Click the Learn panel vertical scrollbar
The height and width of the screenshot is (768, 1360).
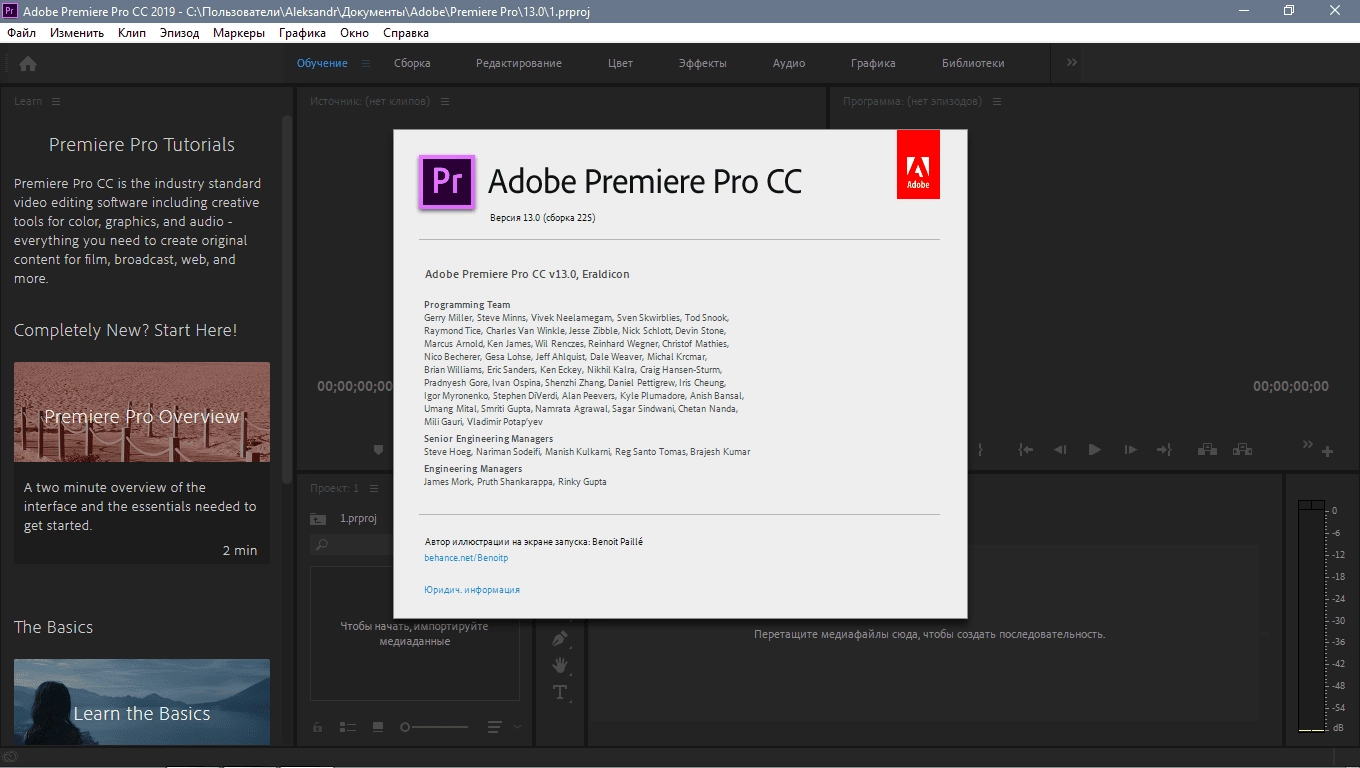[x=287, y=300]
